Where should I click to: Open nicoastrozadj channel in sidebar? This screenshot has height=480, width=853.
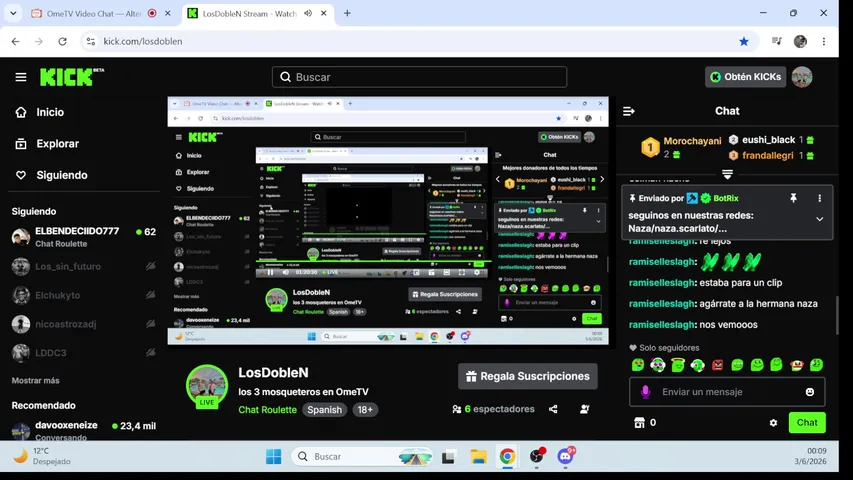click(x=83, y=324)
